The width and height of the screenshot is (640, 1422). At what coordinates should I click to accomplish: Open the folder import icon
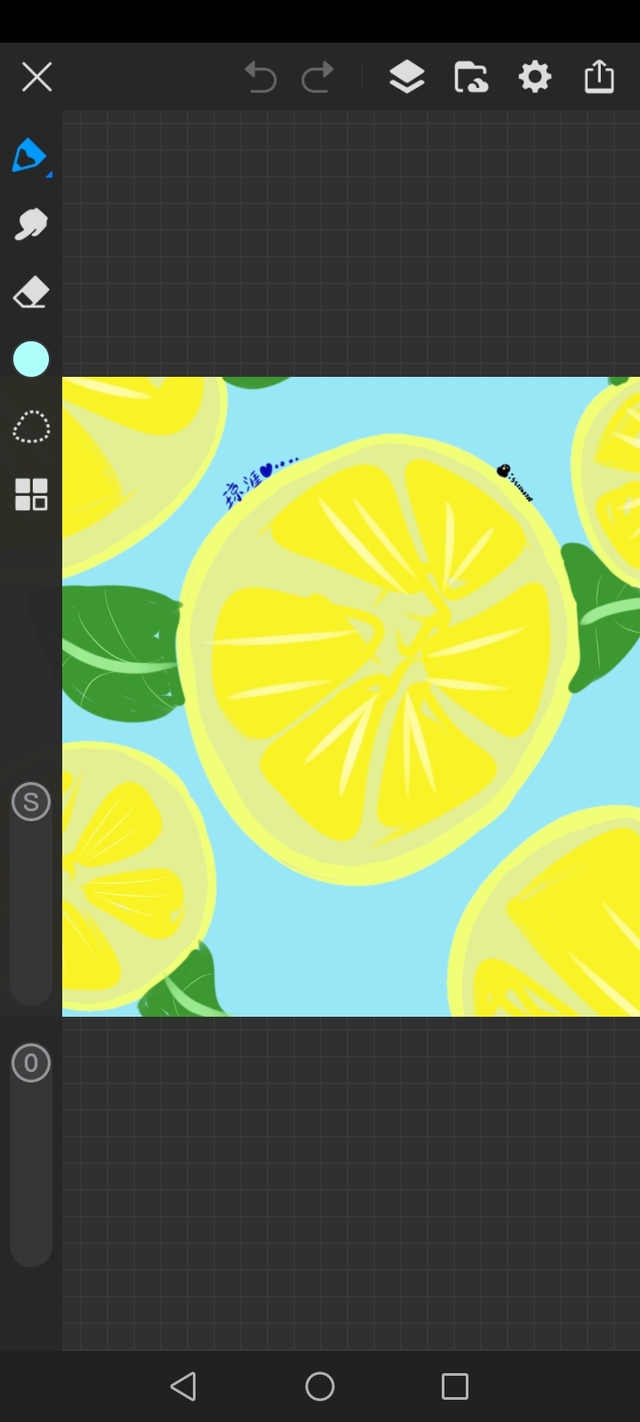470,77
